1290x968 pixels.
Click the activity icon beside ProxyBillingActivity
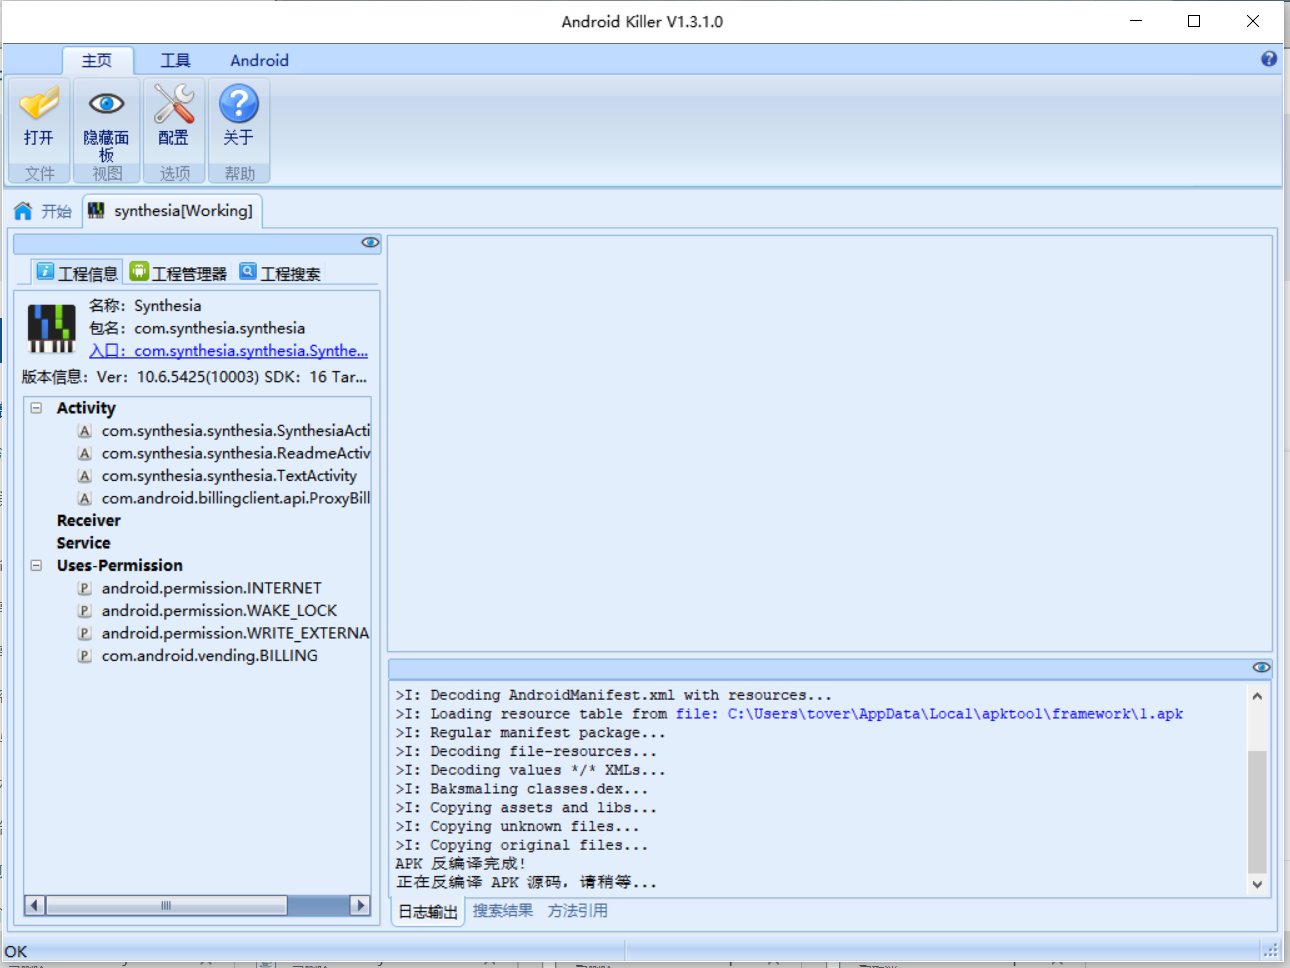pos(85,499)
